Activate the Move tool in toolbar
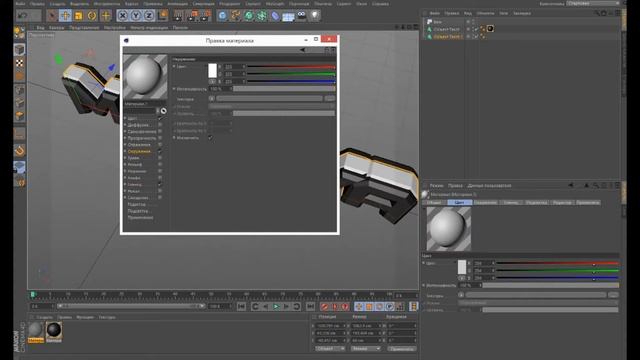640x360 pixels. point(65,16)
